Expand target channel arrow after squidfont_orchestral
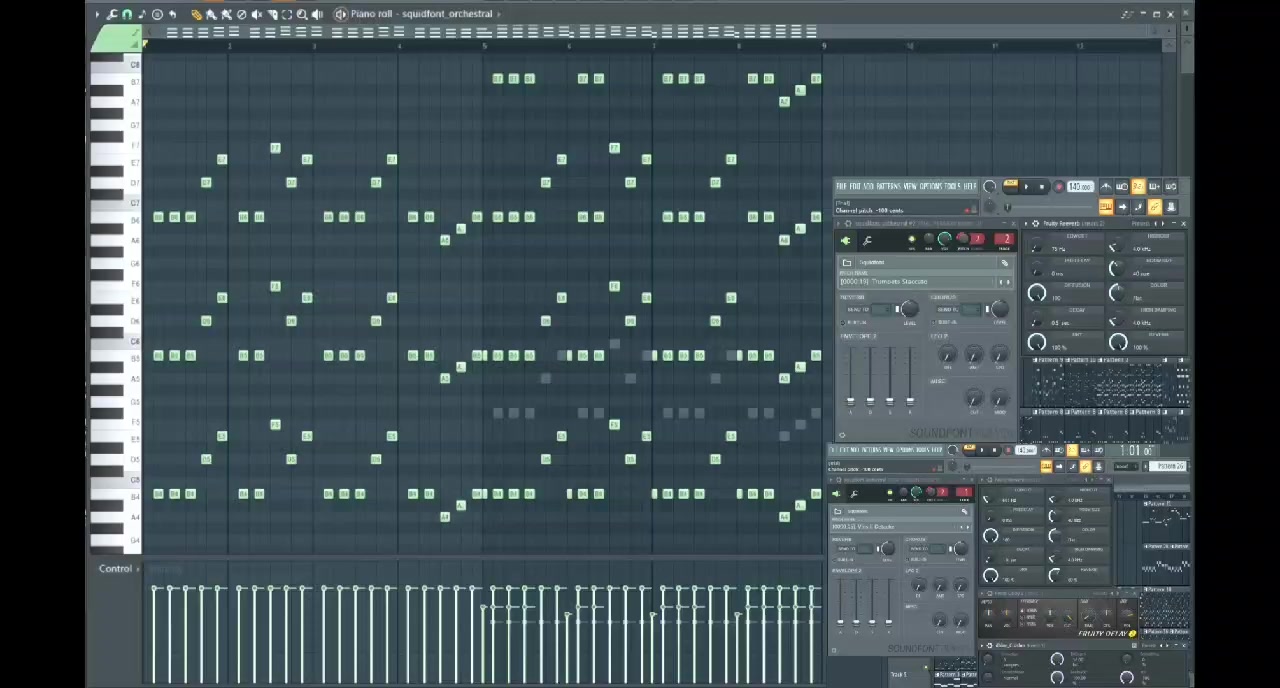The width and height of the screenshot is (1280, 688). 499,14
